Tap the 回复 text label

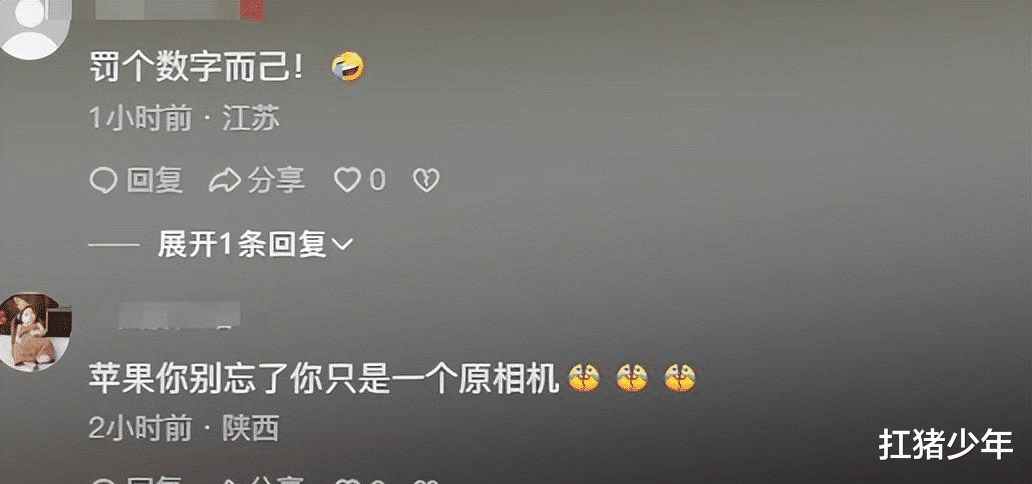coord(155,180)
